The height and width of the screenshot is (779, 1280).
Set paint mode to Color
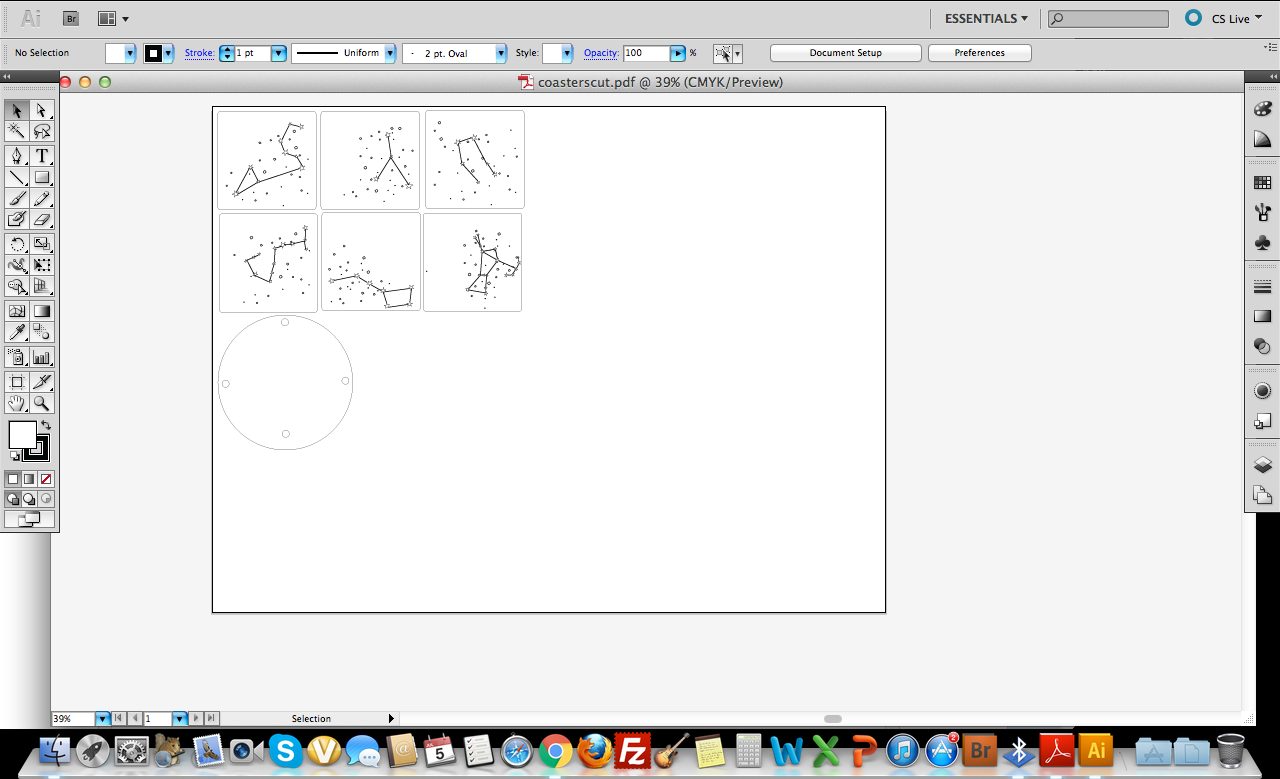(x=13, y=479)
